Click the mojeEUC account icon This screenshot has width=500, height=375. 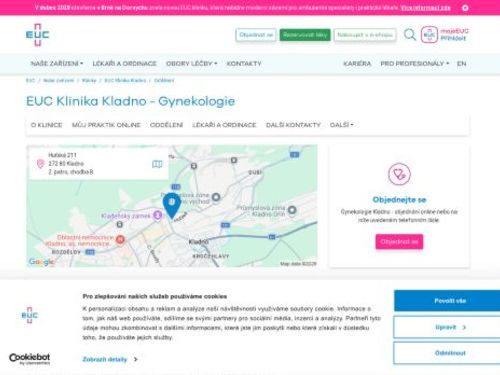point(429,35)
